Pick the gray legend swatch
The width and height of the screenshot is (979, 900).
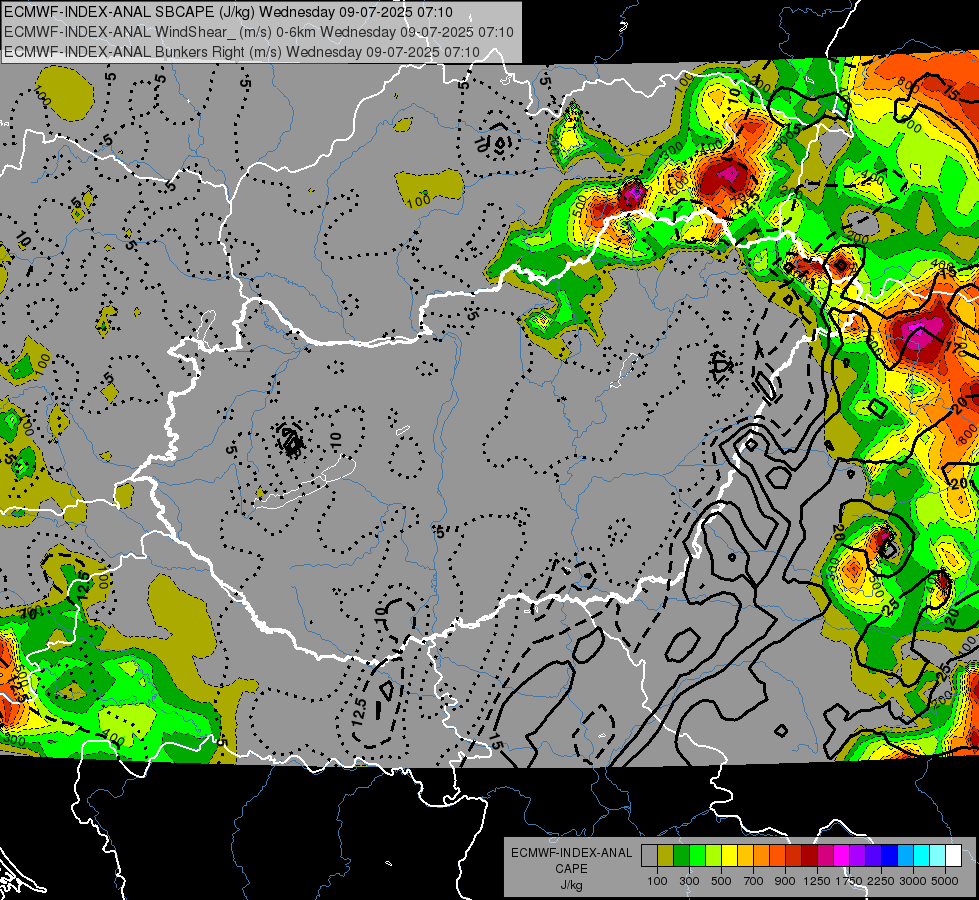tap(649, 856)
